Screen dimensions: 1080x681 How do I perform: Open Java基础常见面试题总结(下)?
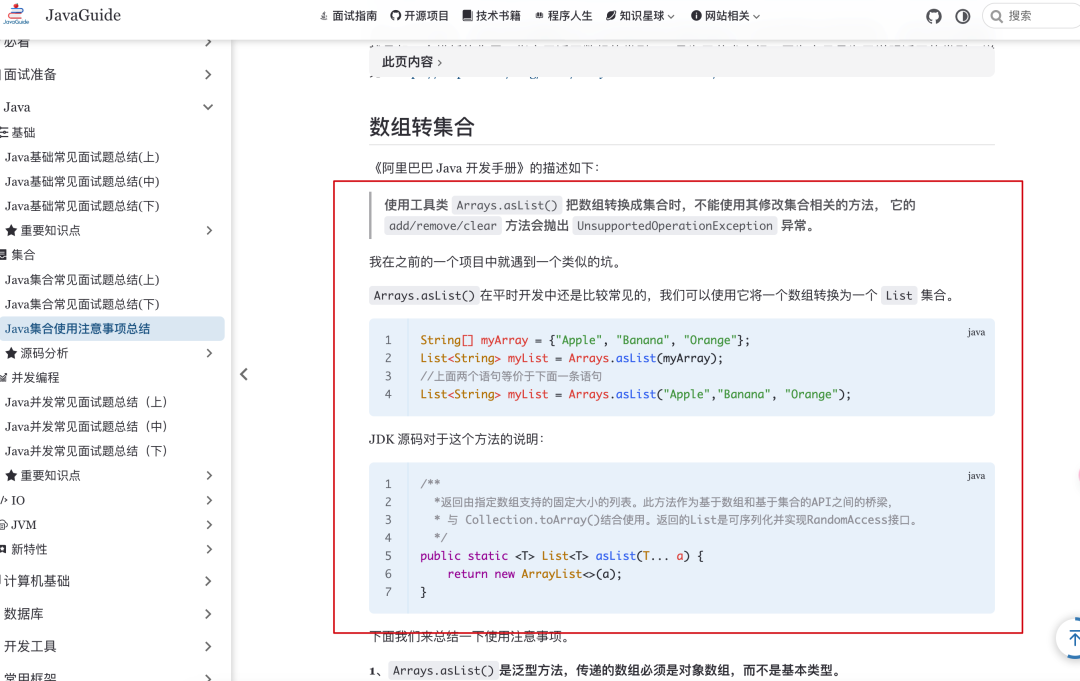coord(82,206)
